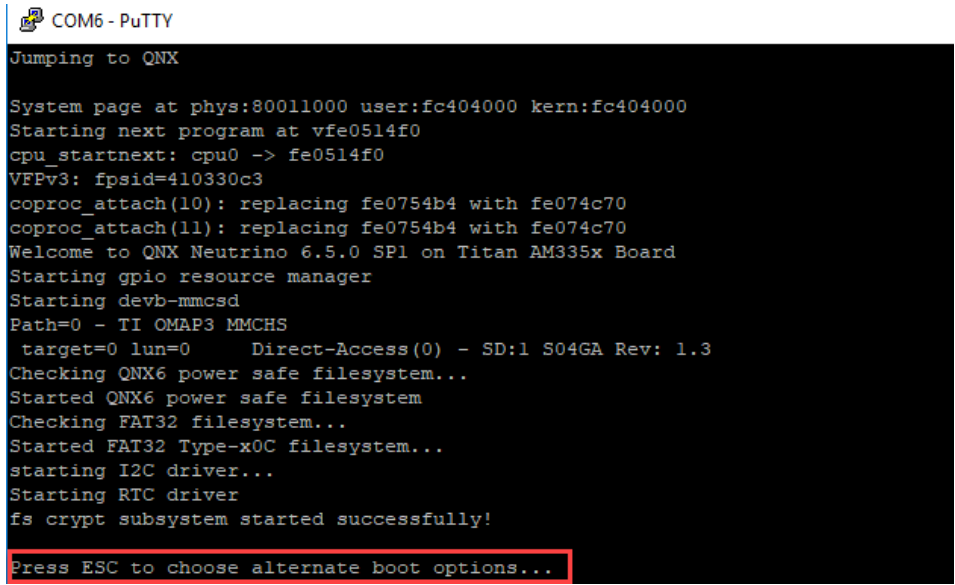
Task: Click the "coproc_attach(11)" line
Action: (318, 228)
